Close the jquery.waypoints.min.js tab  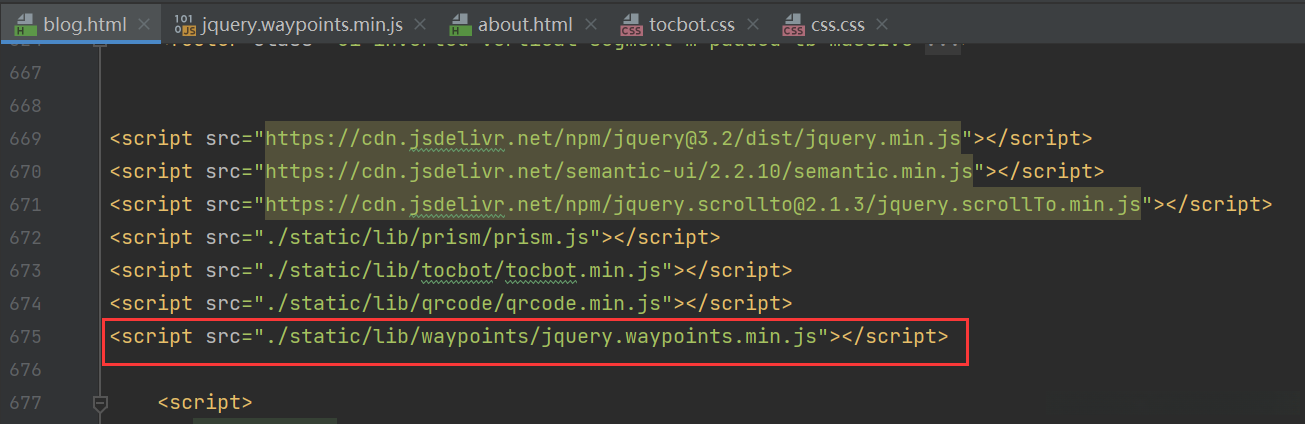pos(420,24)
